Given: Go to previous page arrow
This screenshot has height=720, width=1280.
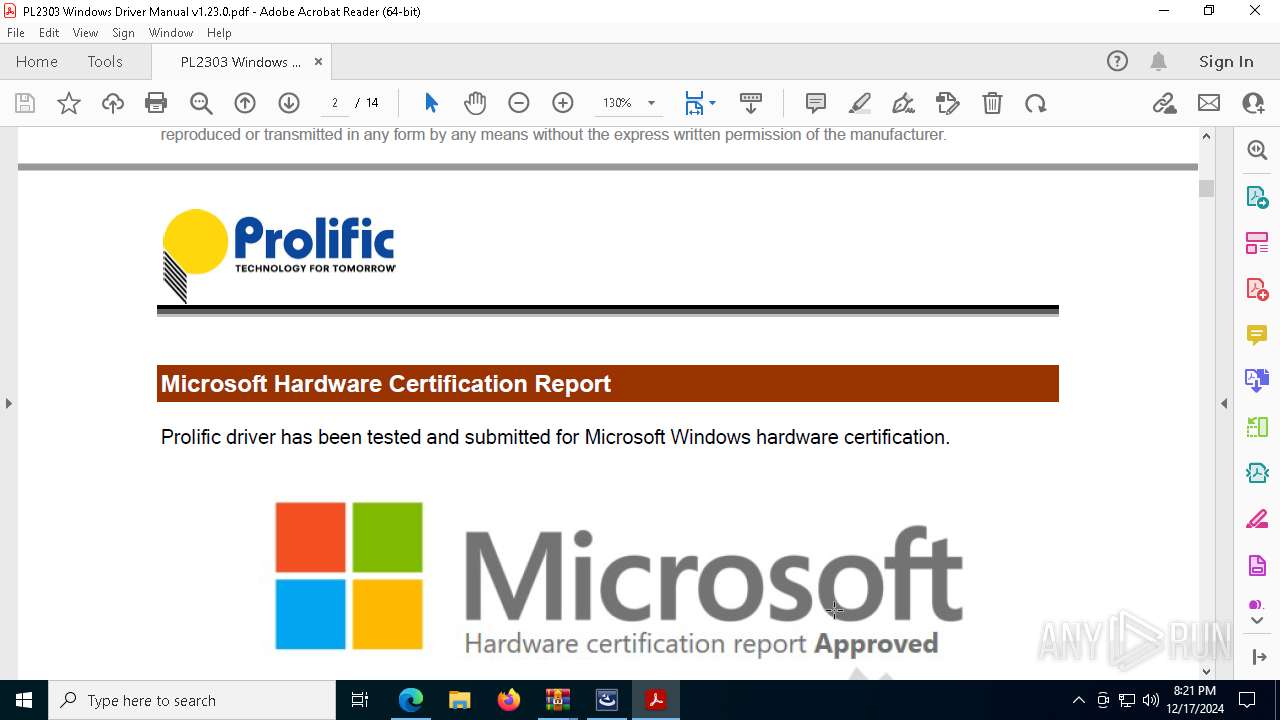Looking at the screenshot, I should (245, 103).
